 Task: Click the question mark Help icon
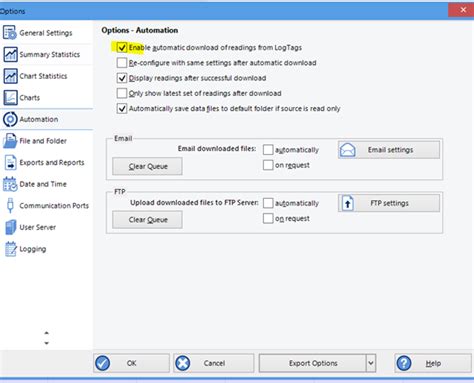click(404, 363)
